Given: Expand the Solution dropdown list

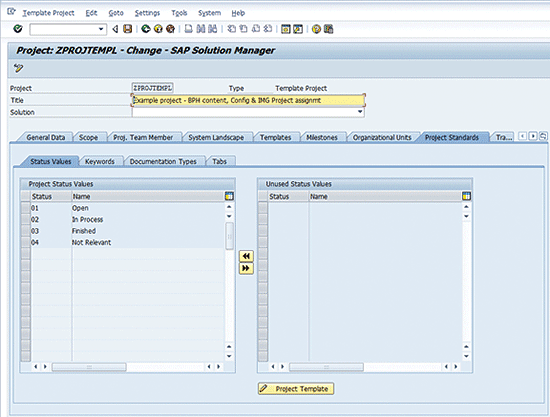Looking at the screenshot, I should pos(360,112).
